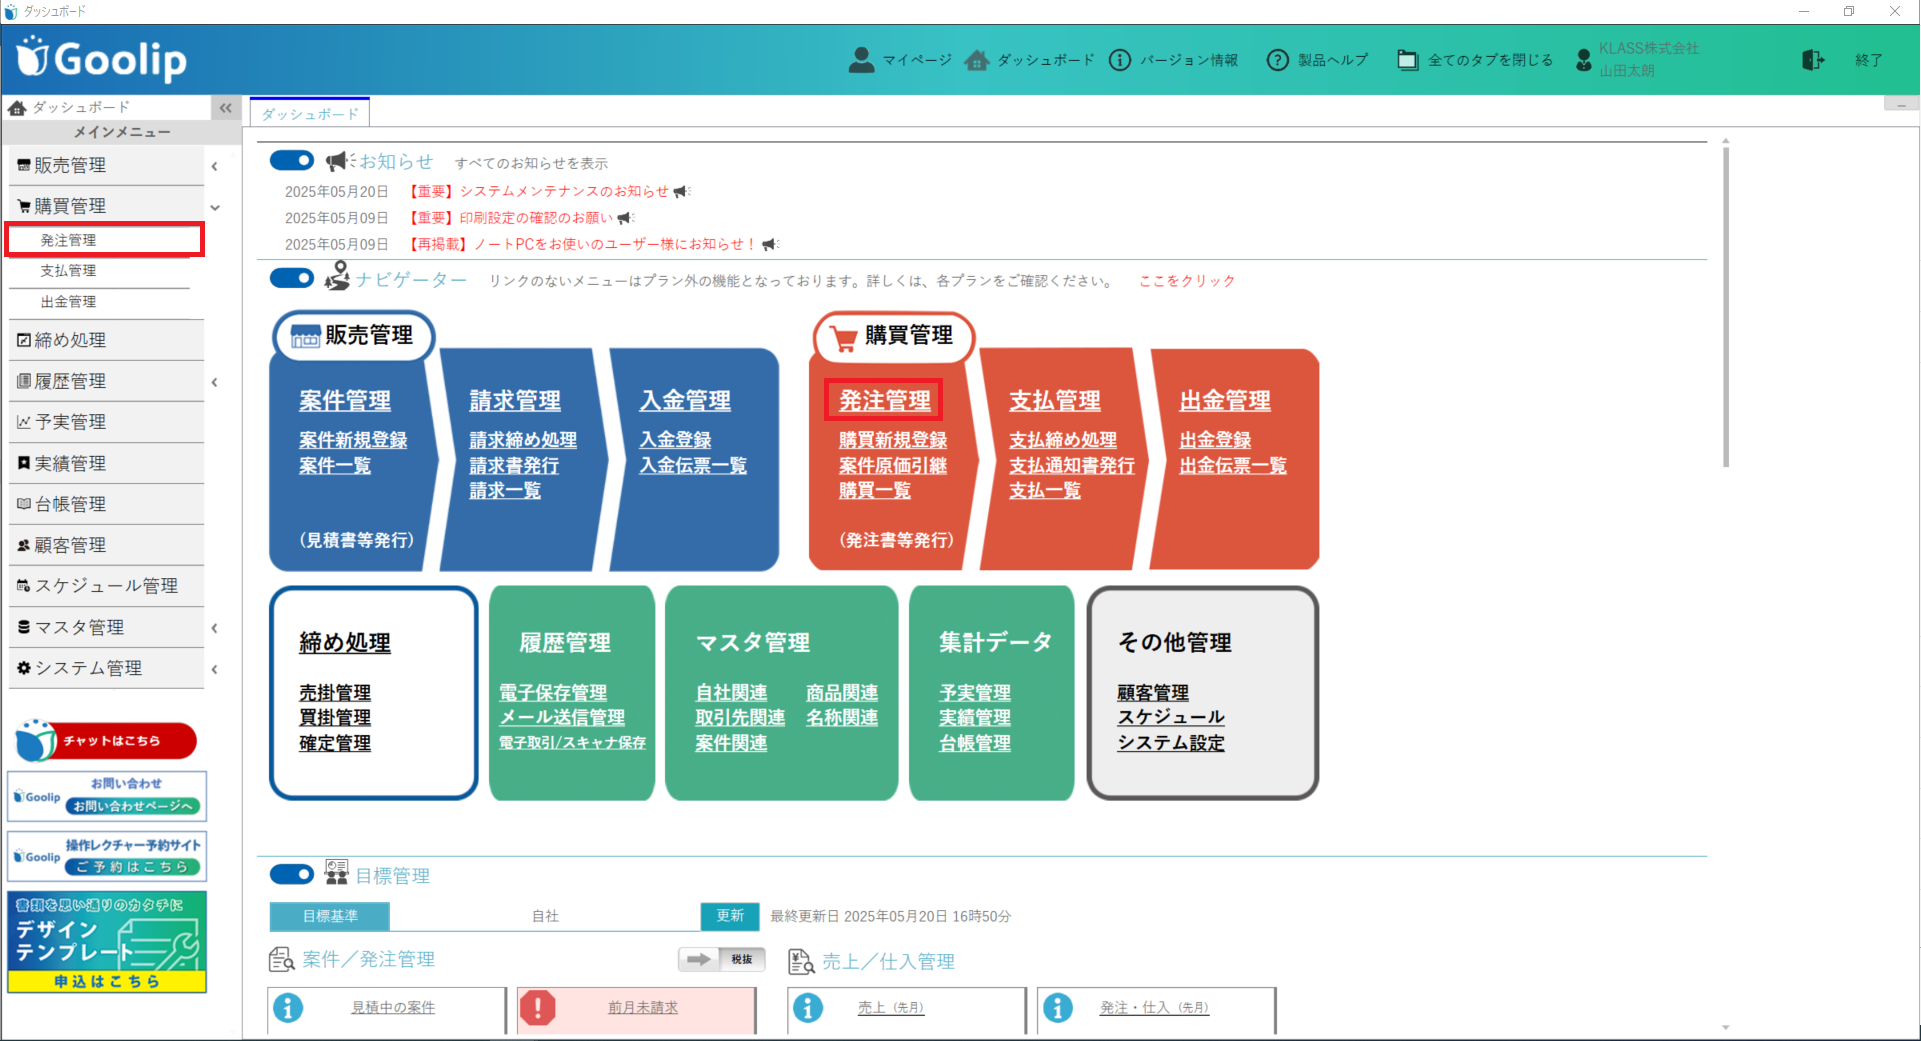Click red alert icon beside 前月未請求

(538, 1007)
